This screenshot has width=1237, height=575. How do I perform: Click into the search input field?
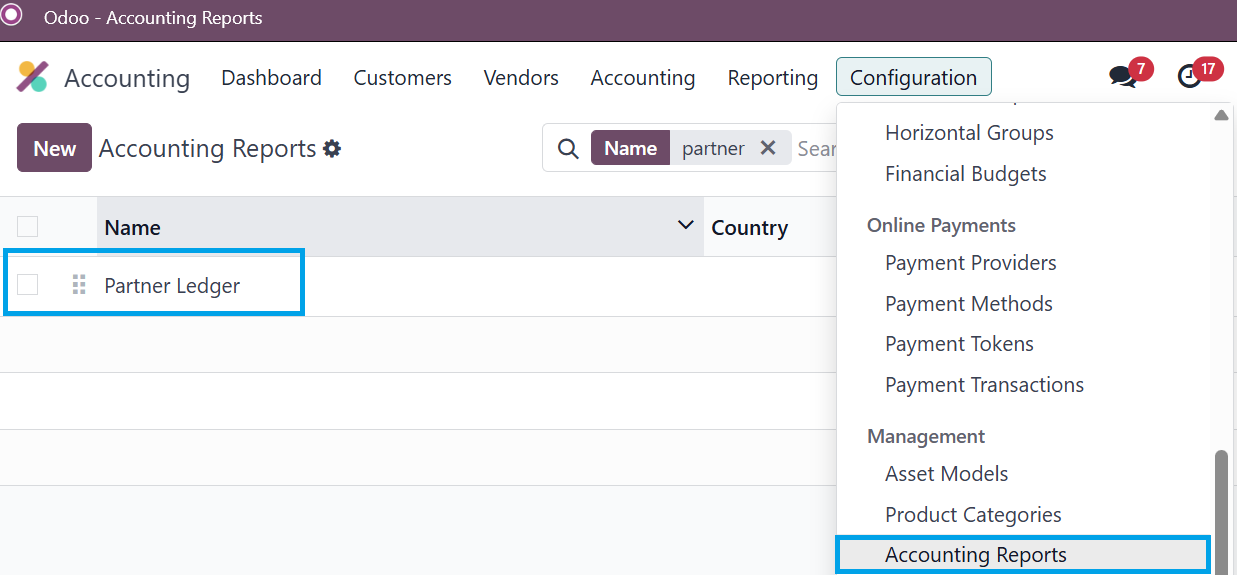pyautogui.click(x=816, y=149)
